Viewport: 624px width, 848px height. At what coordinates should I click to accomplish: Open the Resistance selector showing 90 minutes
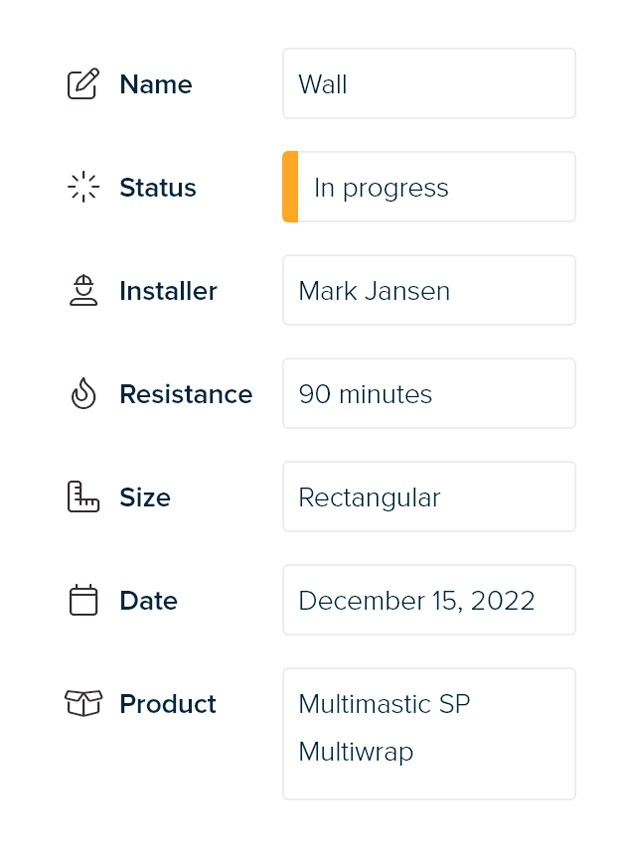coord(429,393)
